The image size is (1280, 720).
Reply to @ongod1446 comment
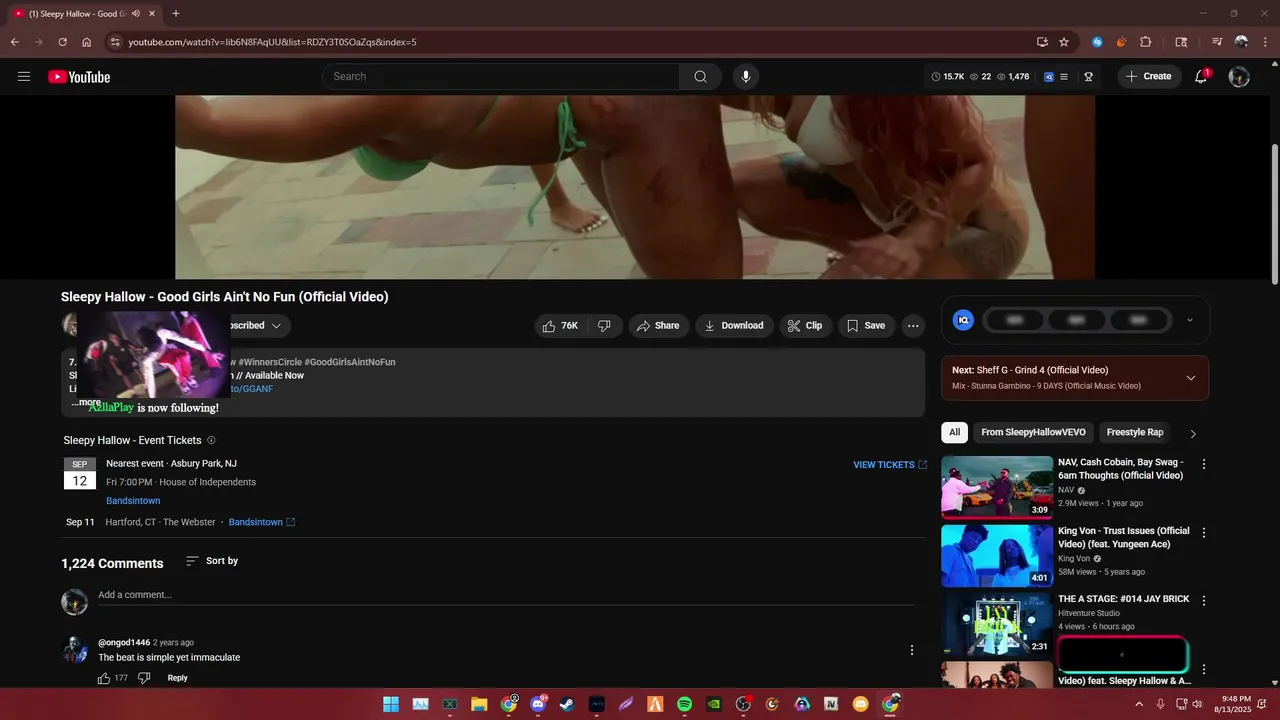tap(177, 678)
